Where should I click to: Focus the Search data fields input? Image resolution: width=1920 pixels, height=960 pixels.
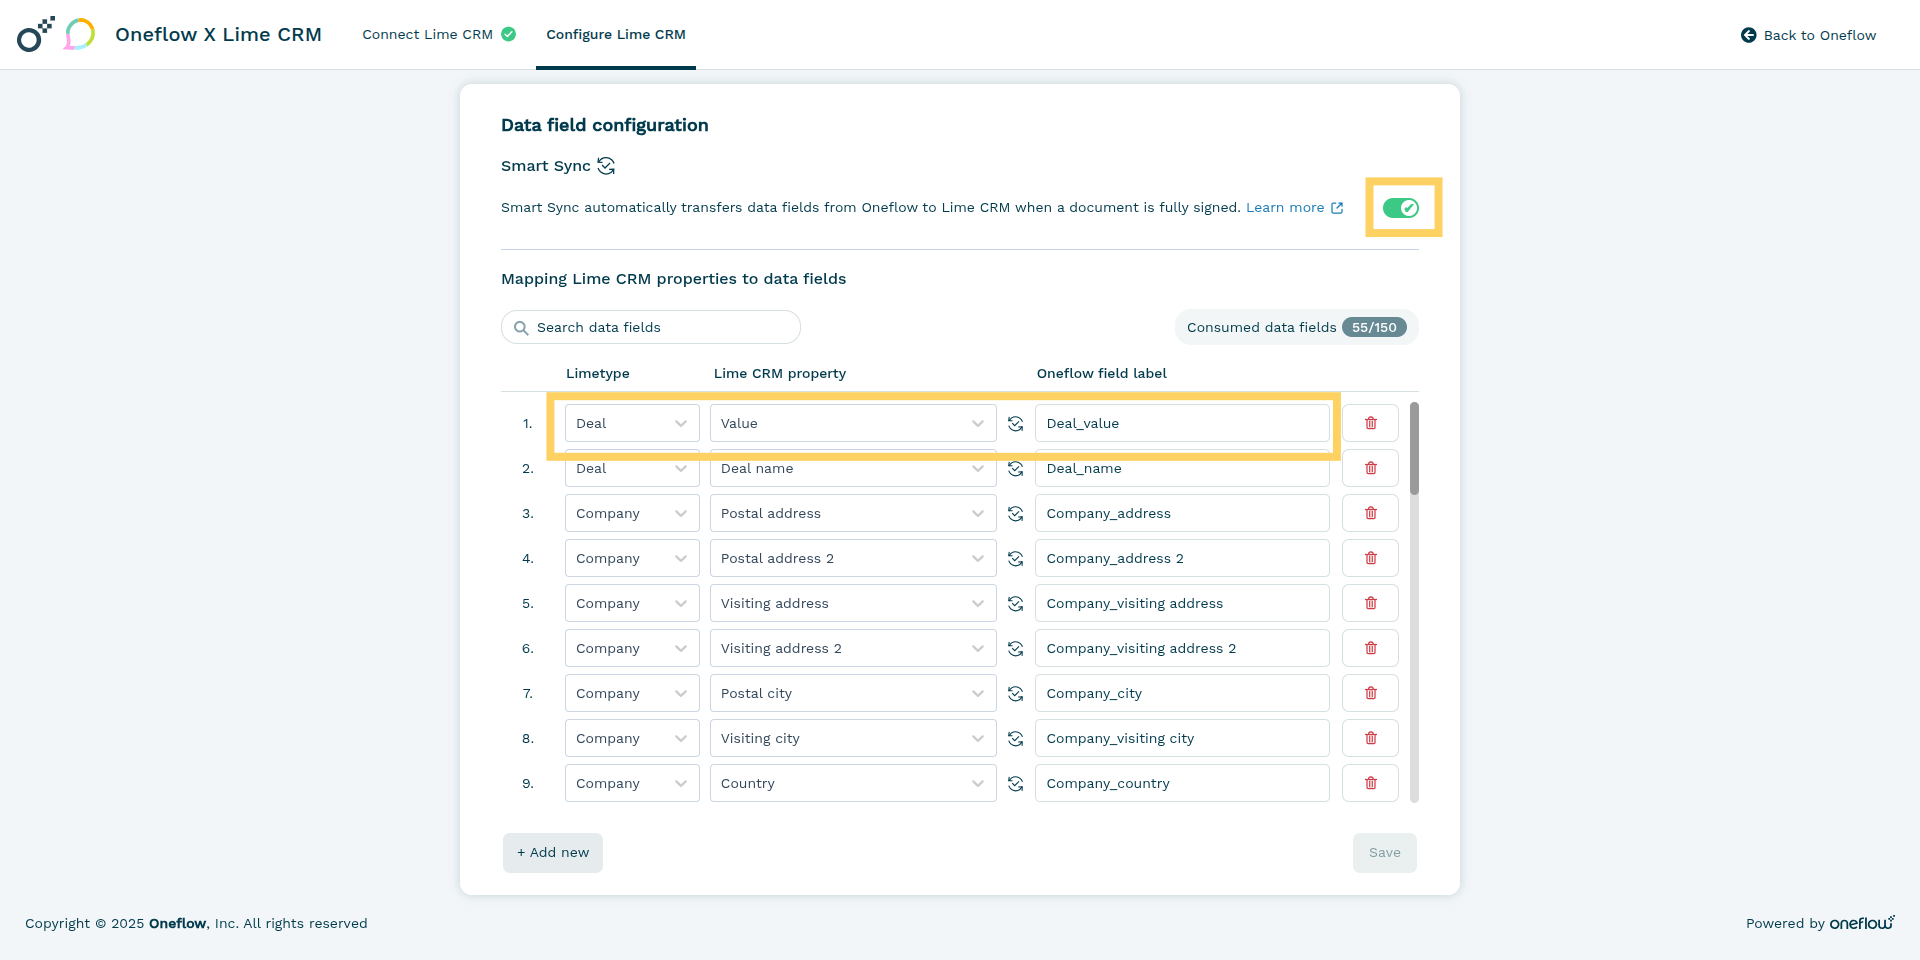click(651, 327)
